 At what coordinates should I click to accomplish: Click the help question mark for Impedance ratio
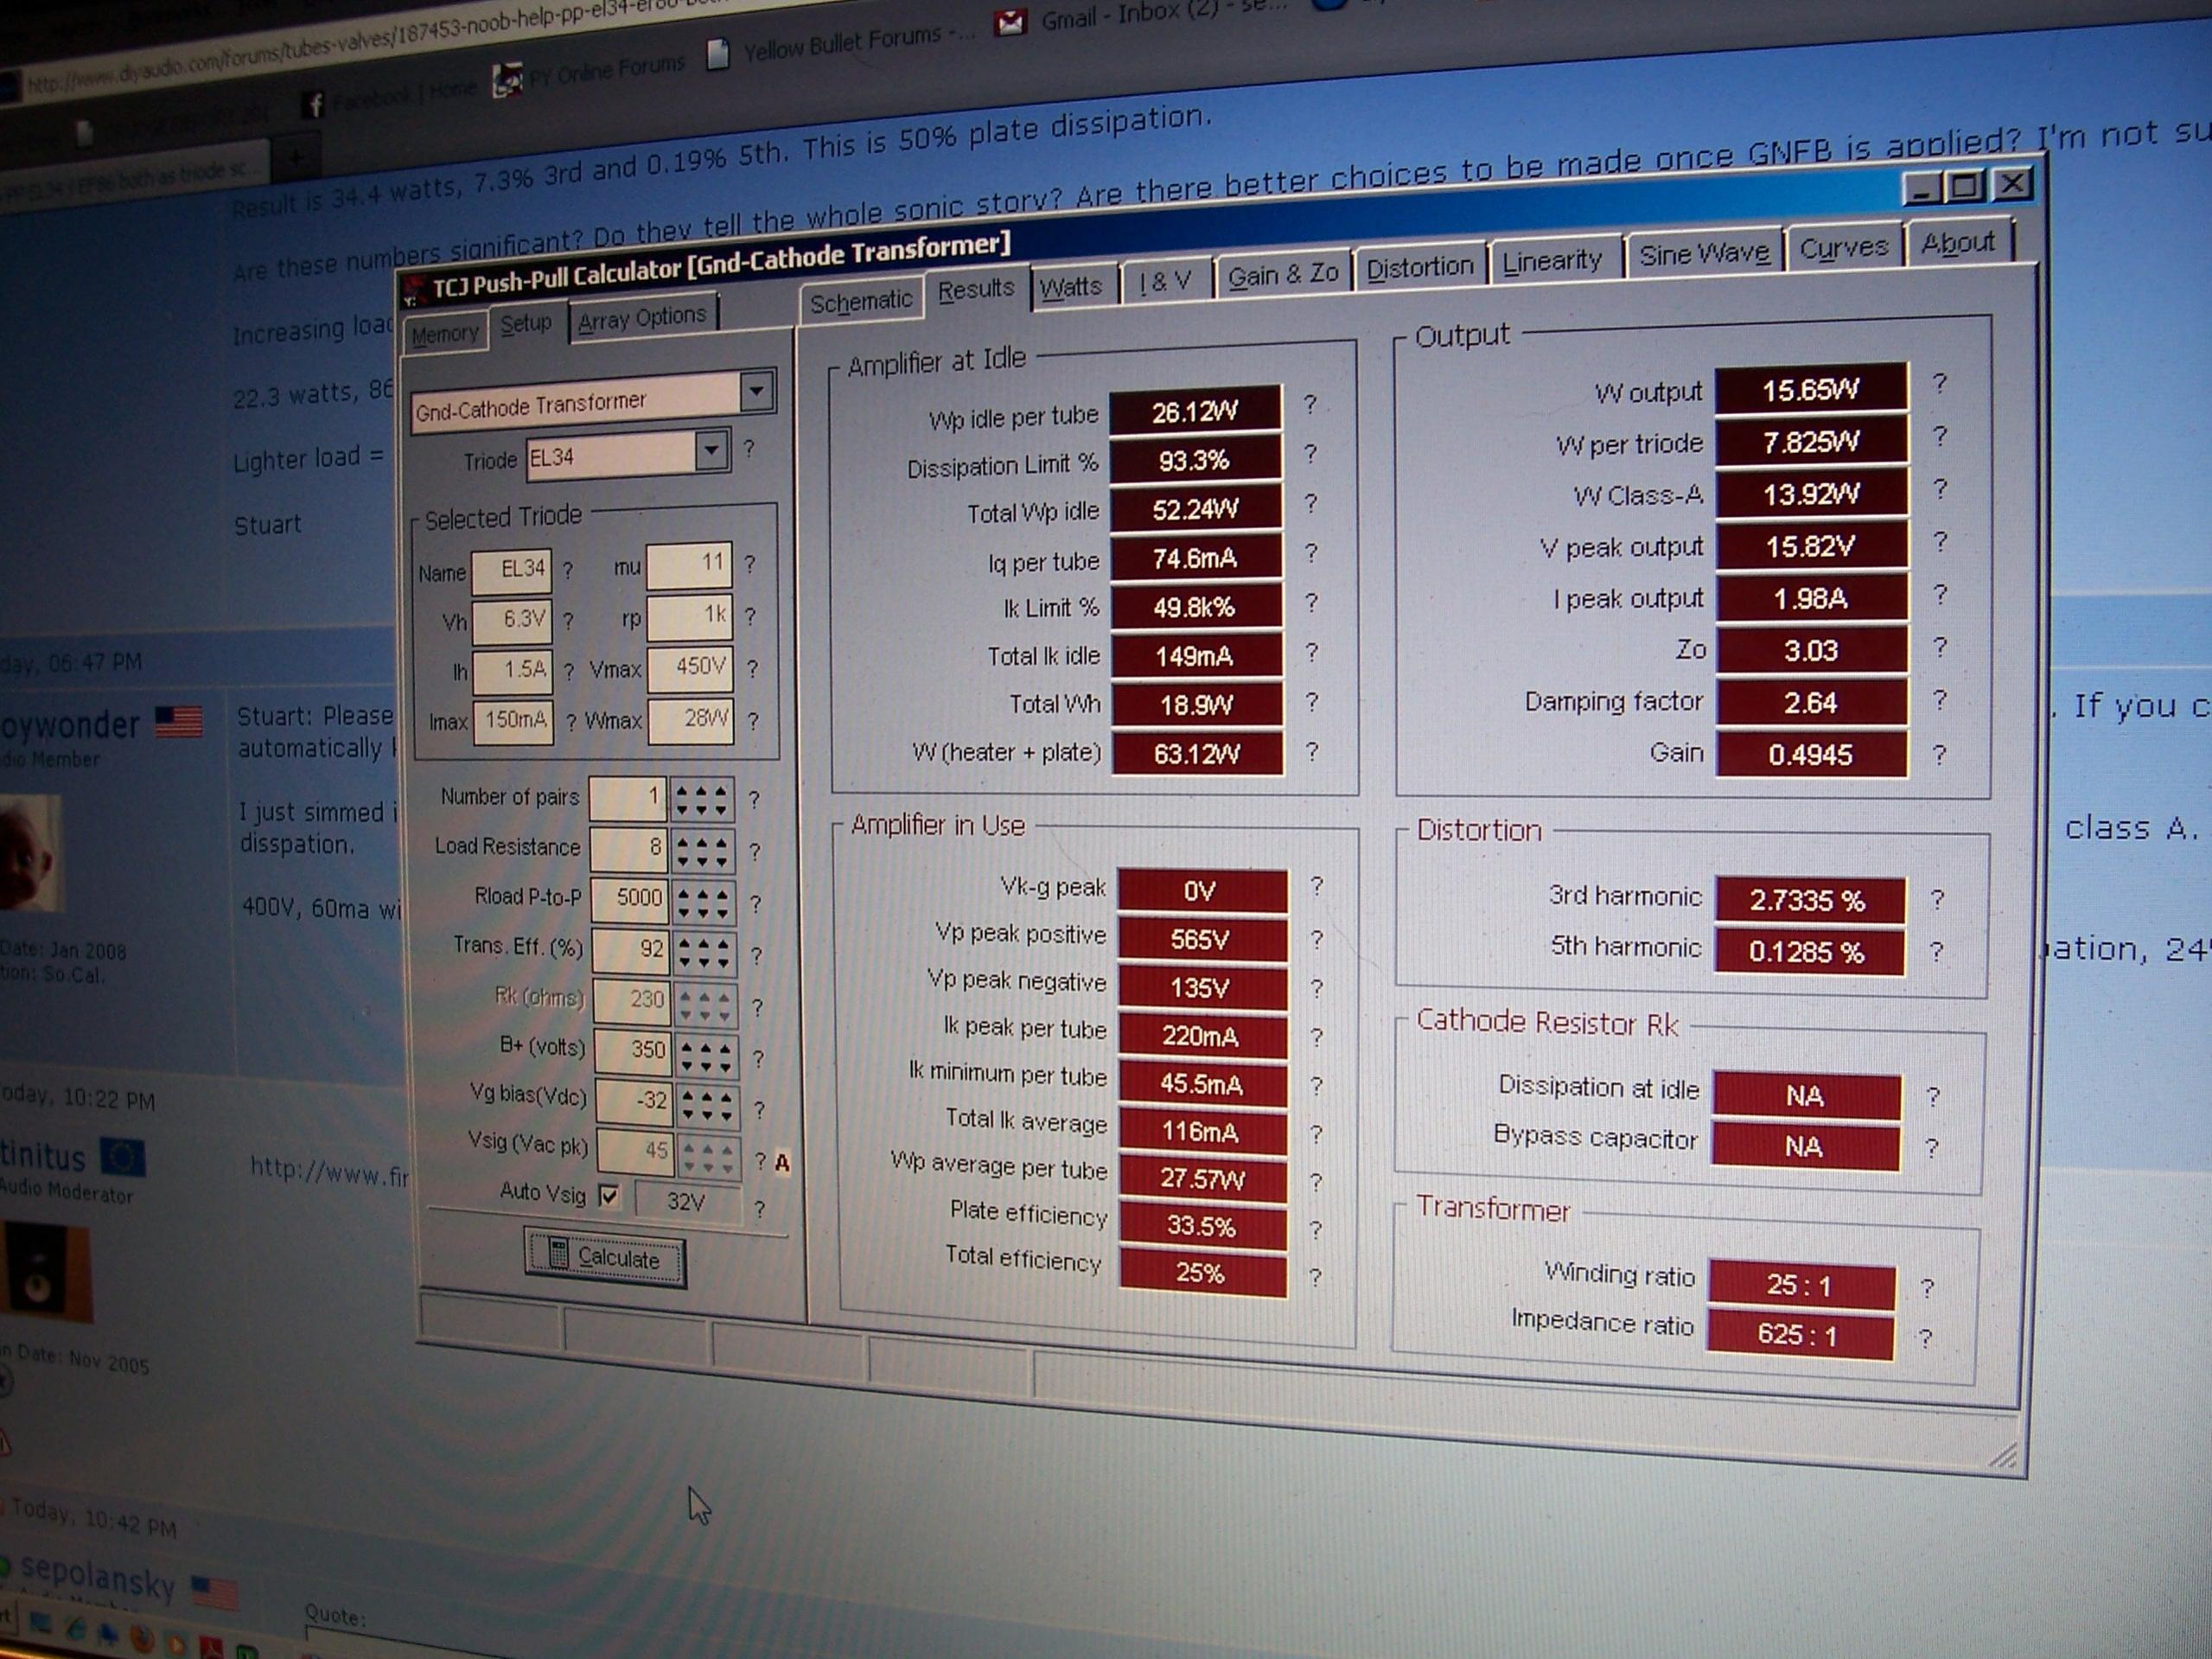click(x=1926, y=1338)
